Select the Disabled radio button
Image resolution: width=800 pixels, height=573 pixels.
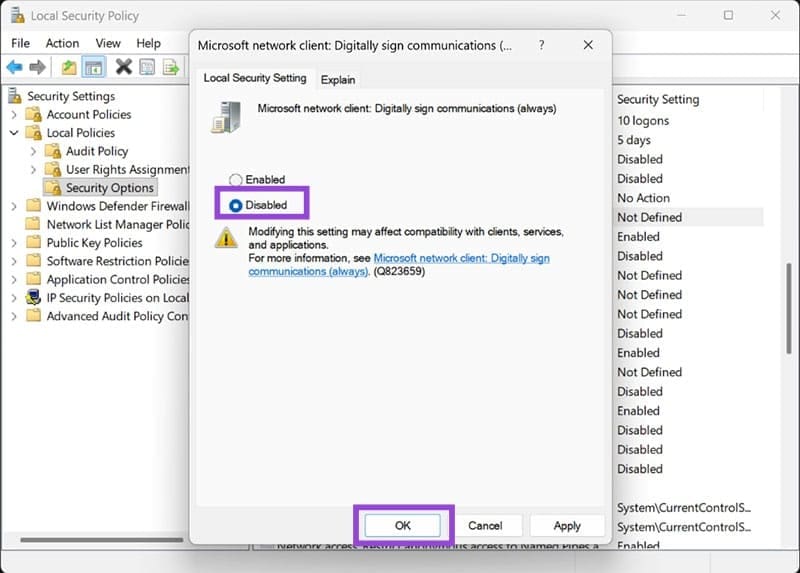coord(235,205)
